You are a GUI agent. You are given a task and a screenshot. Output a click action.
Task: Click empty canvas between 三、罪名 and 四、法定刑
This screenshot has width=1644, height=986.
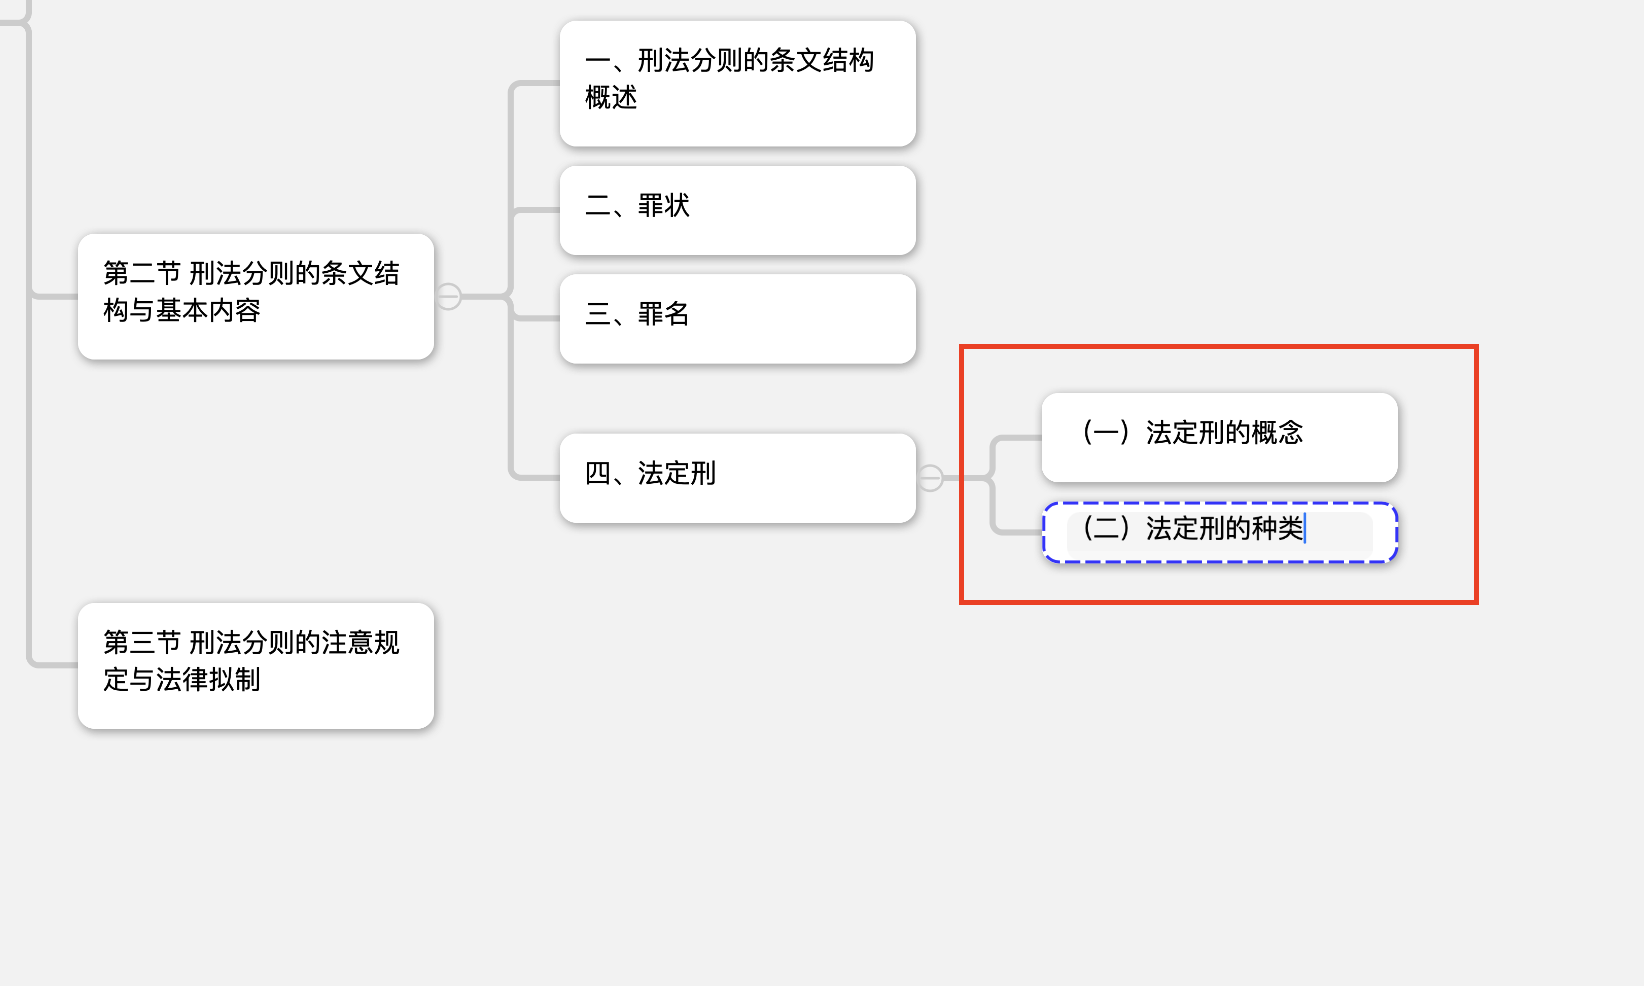coord(737,398)
